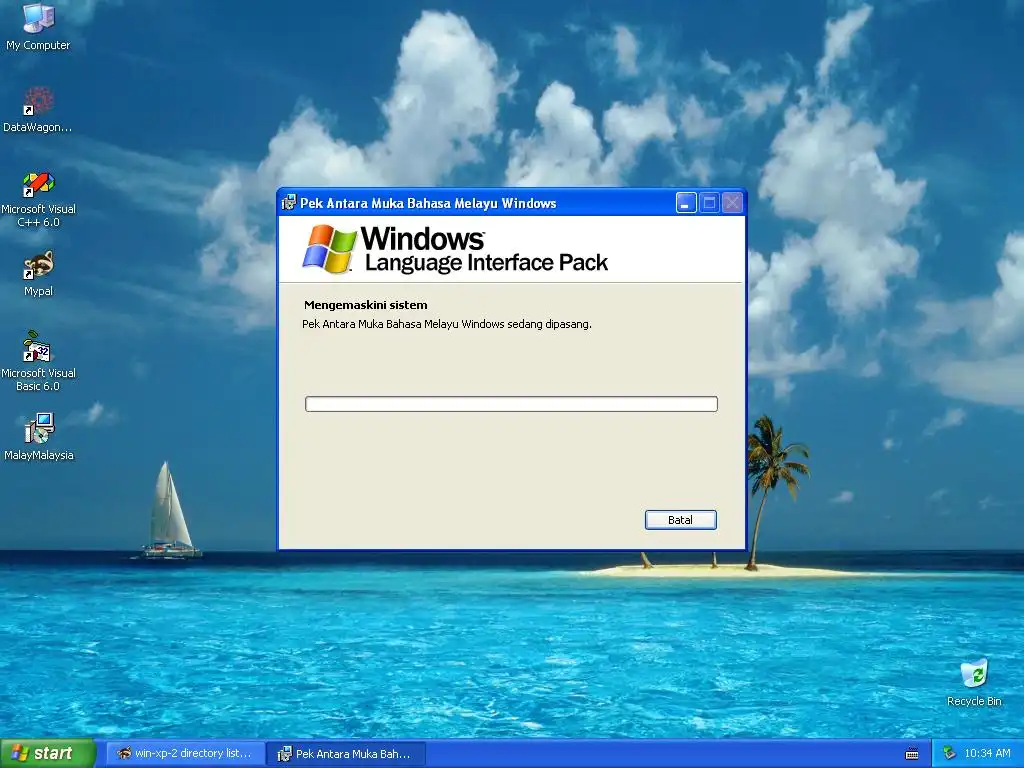Open the My Computer desktop icon
The image size is (1024, 768).
(x=38, y=26)
